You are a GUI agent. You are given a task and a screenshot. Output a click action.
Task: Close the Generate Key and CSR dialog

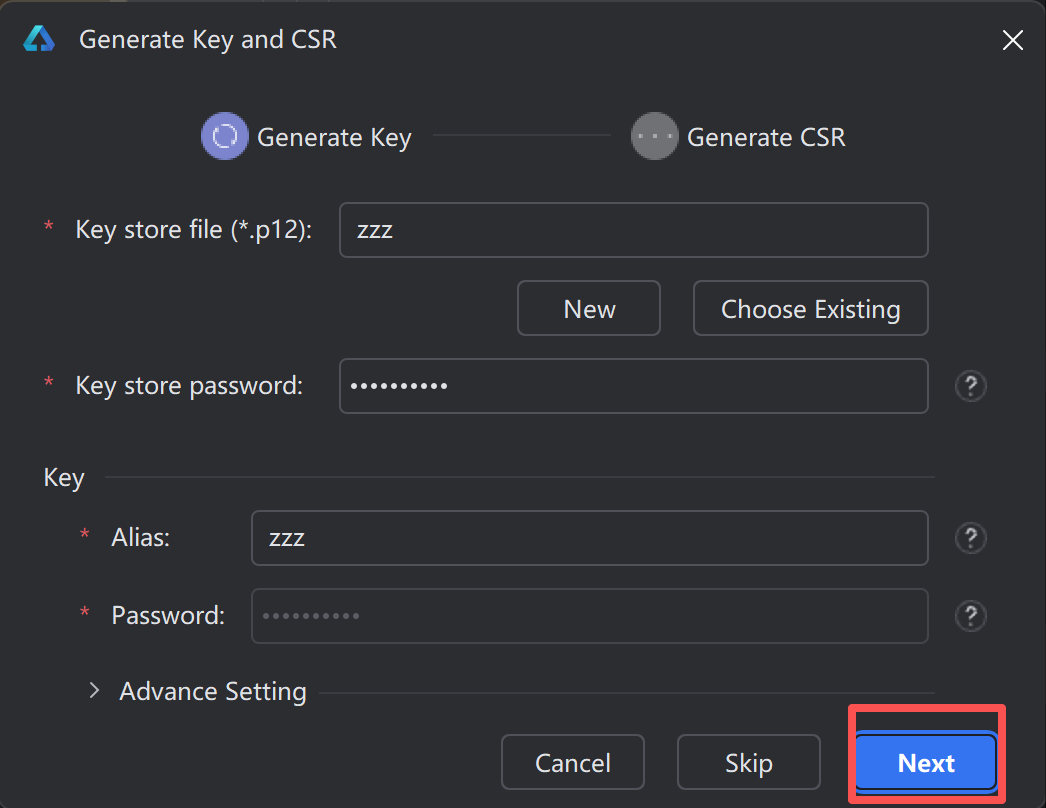(x=1012, y=40)
